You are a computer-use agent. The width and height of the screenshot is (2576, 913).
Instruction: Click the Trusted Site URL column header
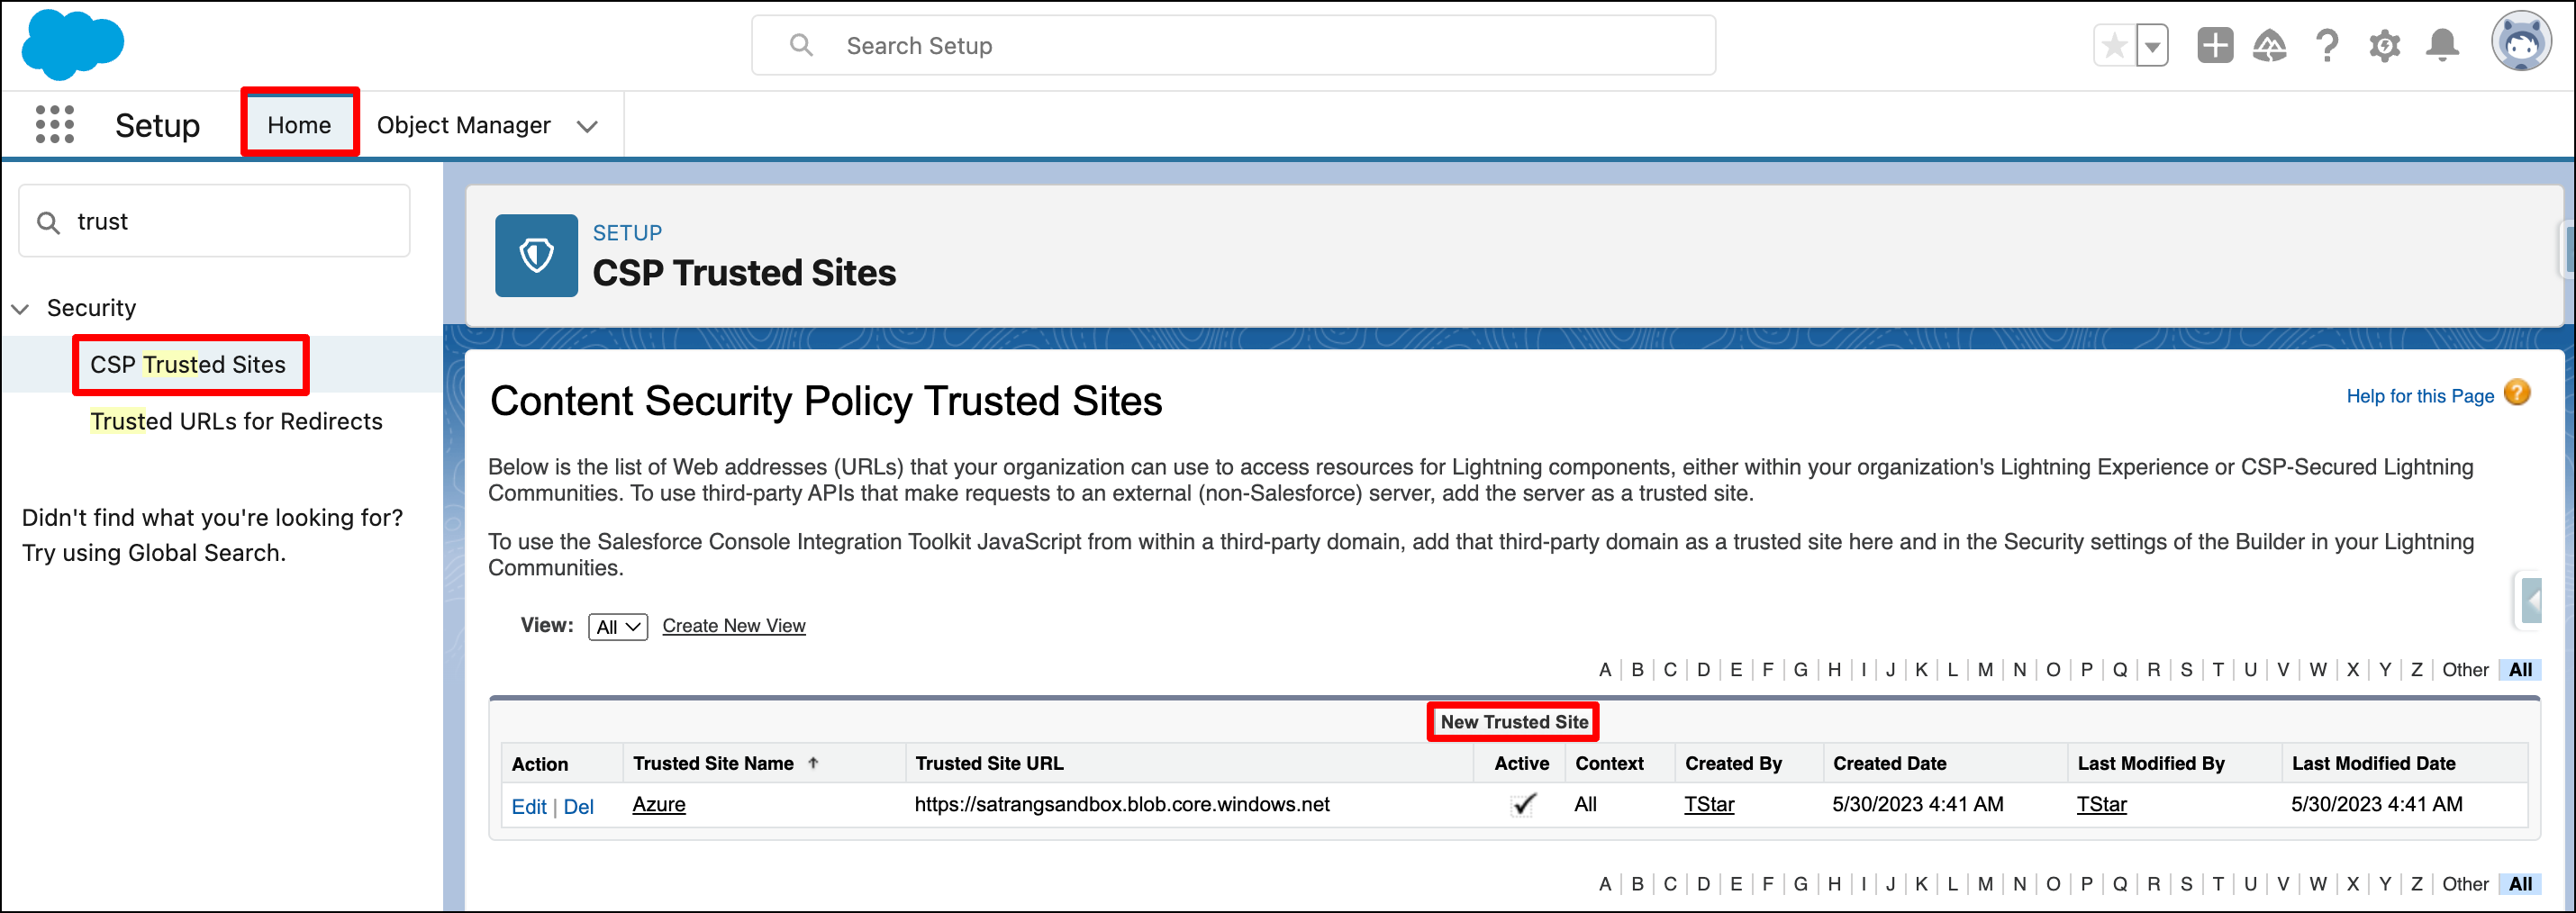click(989, 763)
